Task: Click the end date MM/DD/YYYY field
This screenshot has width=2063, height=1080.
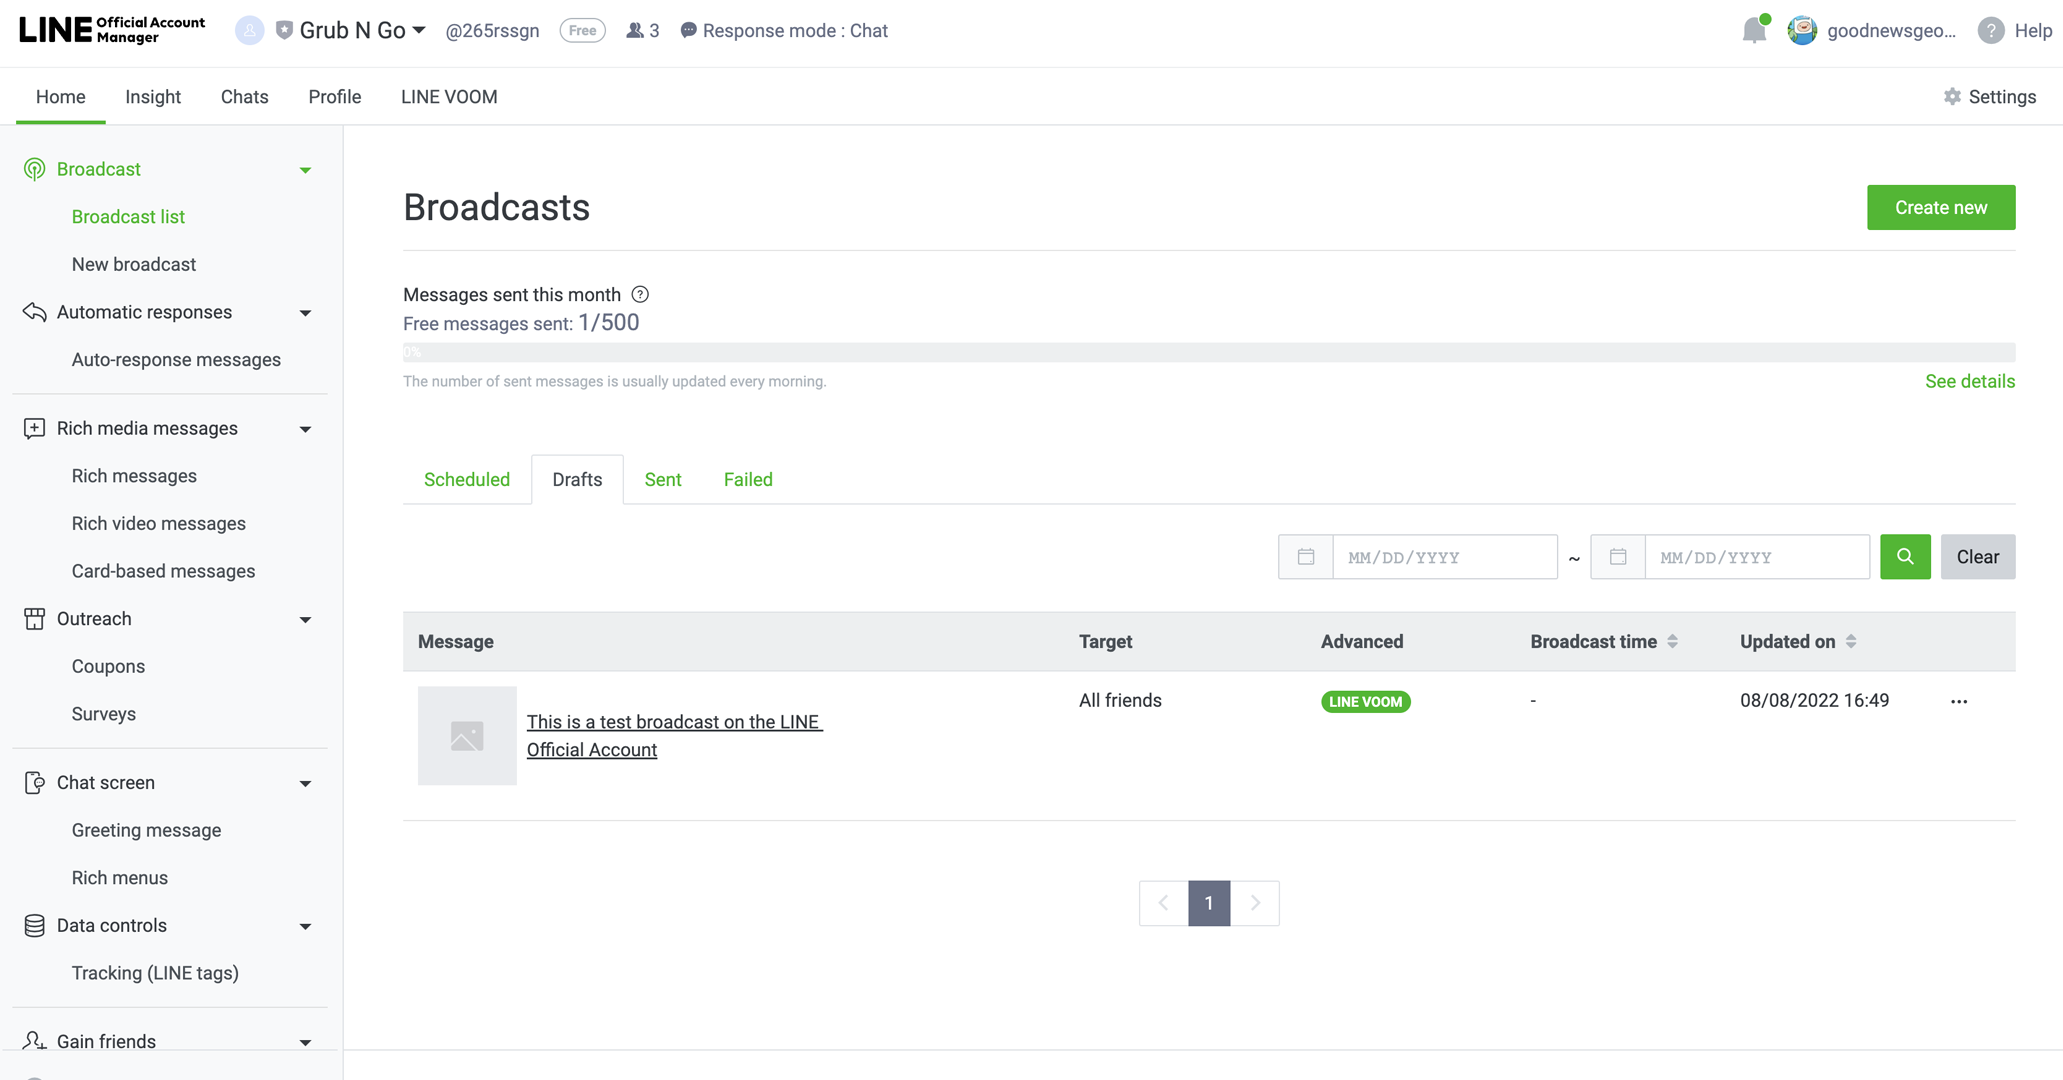Action: [x=1757, y=557]
